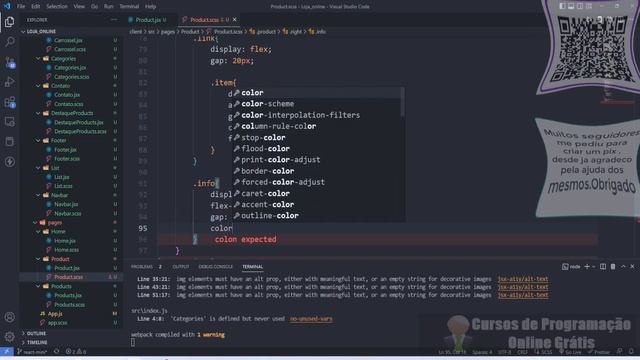Open the Selection menu

57,7
